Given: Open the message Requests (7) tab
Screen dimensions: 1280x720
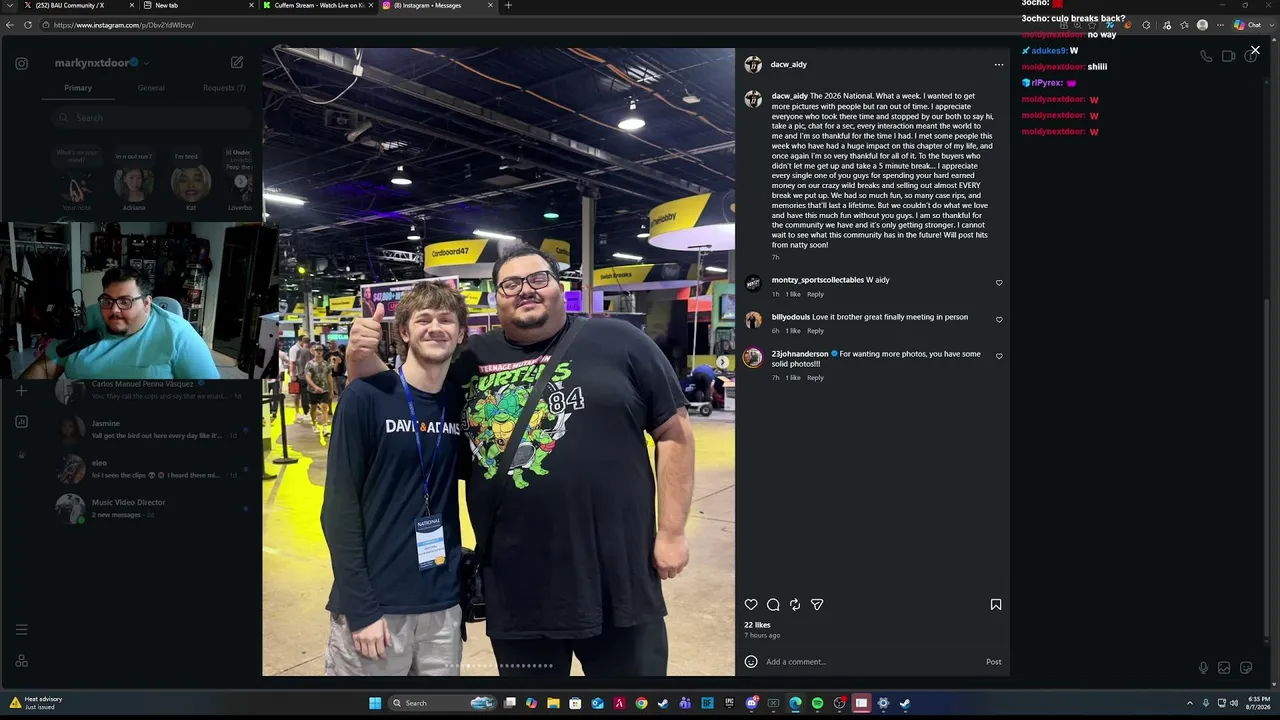Looking at the screenshot, I should coord(224,88).
